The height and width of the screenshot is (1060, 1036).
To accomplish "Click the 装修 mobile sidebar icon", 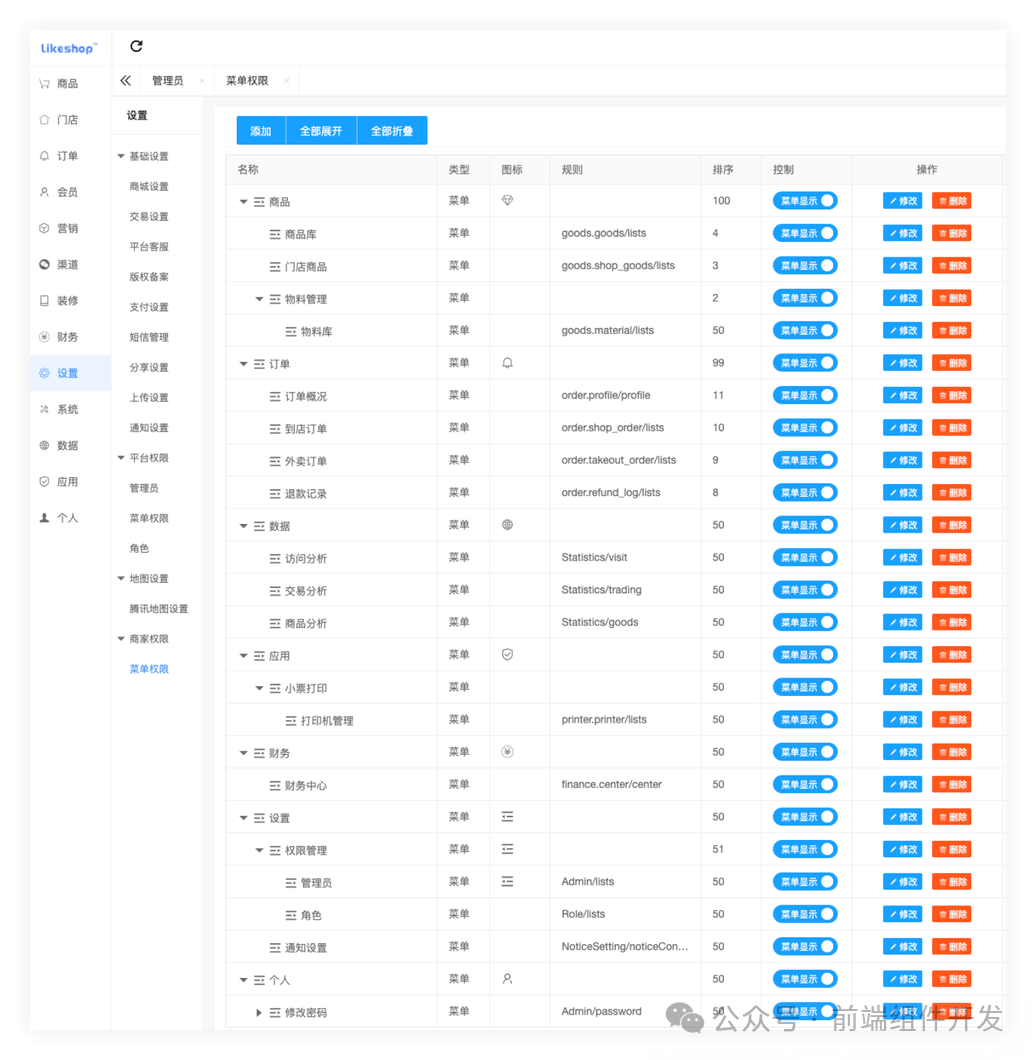I will [x=42, y=300].
